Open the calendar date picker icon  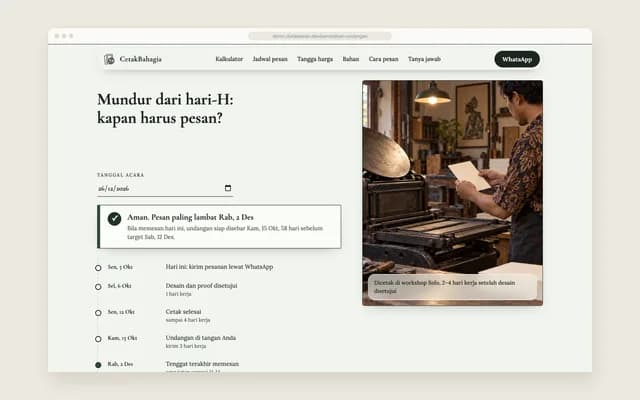228,188
